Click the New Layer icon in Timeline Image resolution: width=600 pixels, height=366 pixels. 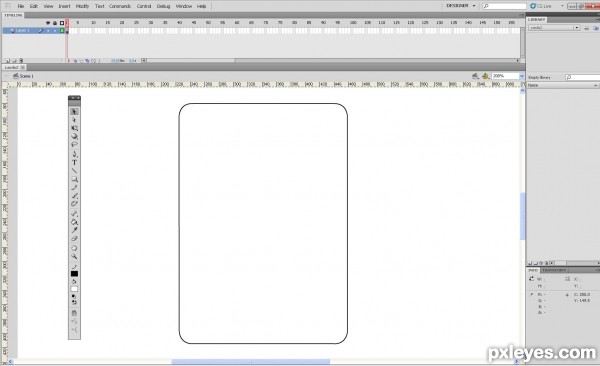coord(7,60)
